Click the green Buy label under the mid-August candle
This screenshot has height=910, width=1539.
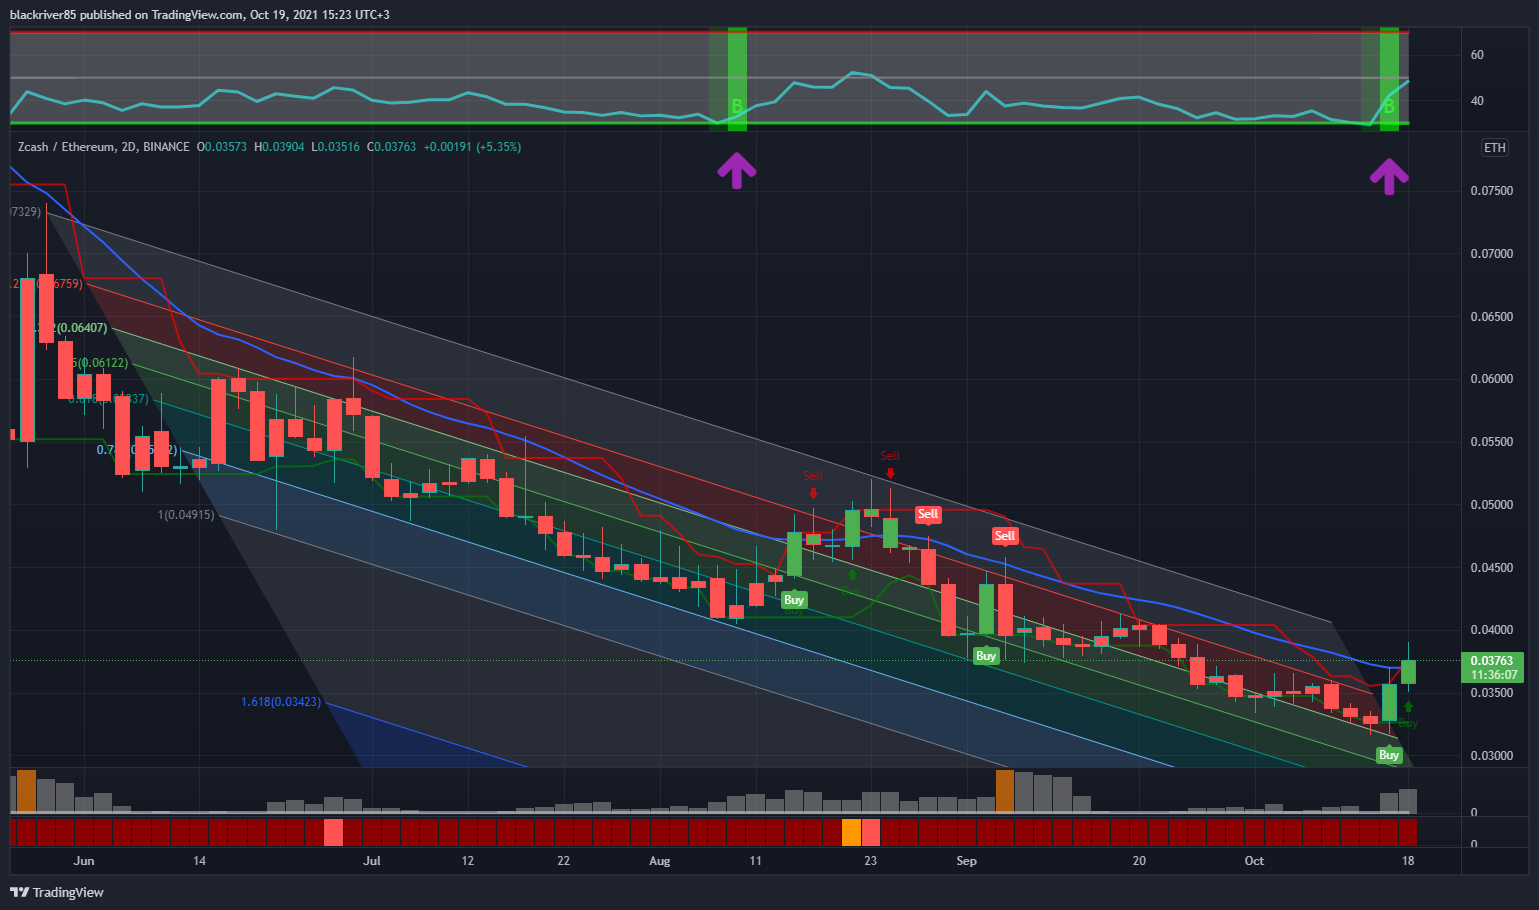[x=794, y=600]
